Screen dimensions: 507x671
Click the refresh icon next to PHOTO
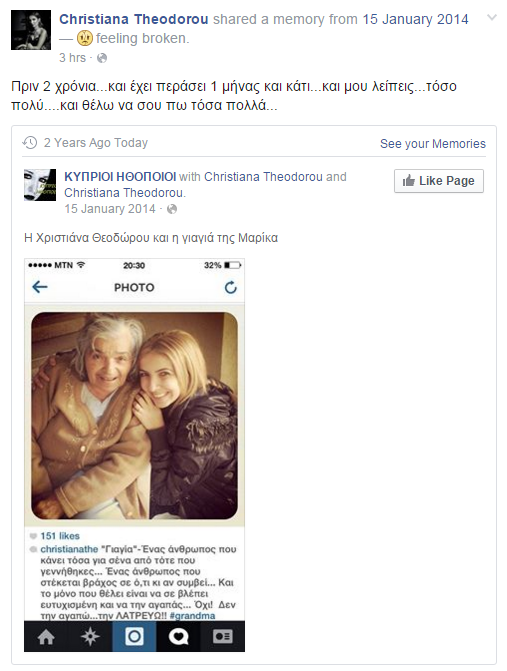coord(231,287)
